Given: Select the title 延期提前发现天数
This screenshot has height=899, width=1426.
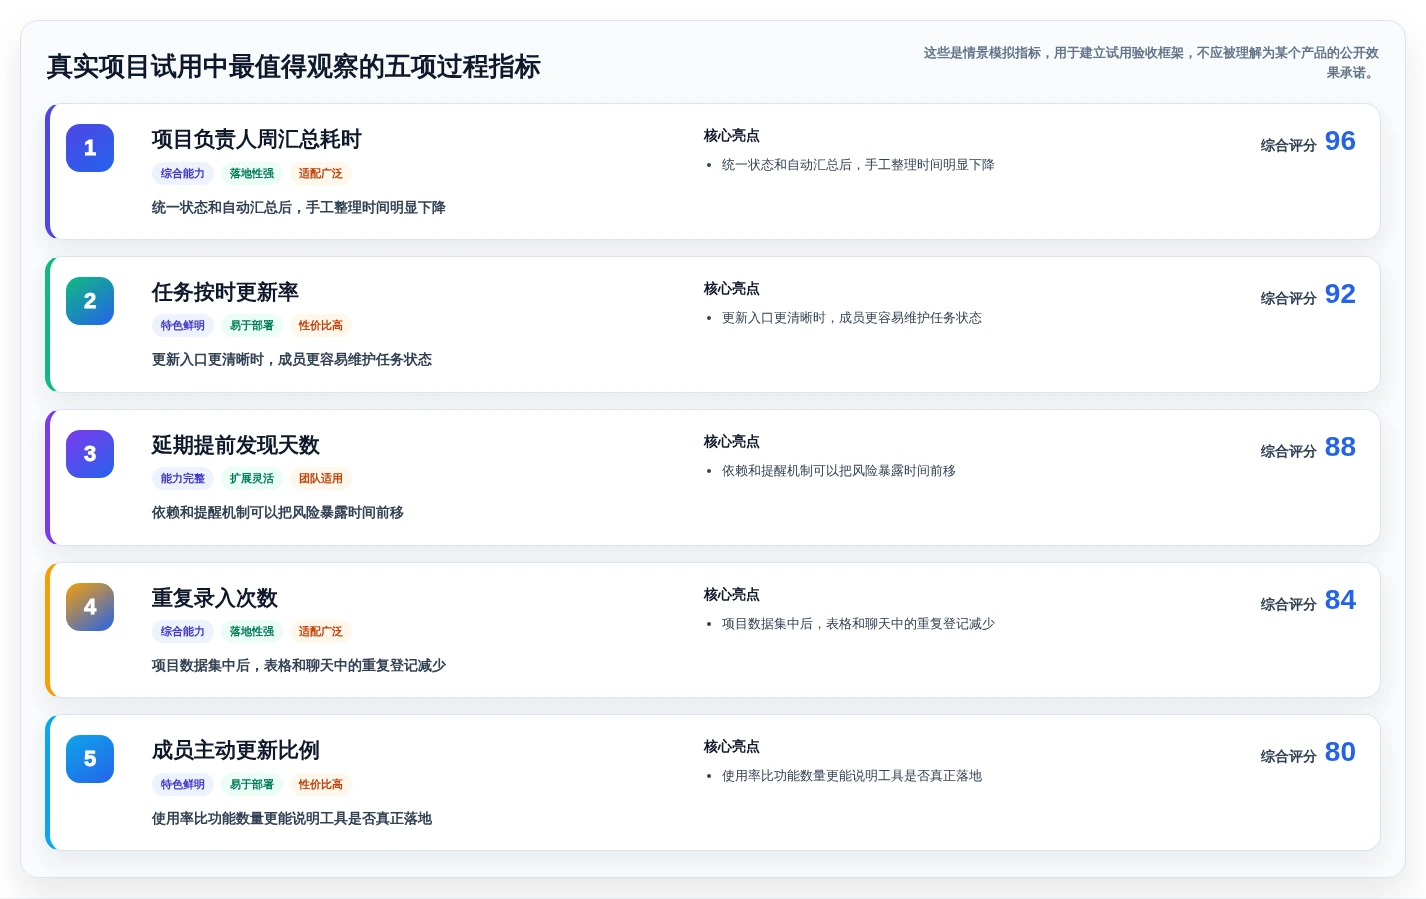Looking at the screenshot, I should coord(236,445).
